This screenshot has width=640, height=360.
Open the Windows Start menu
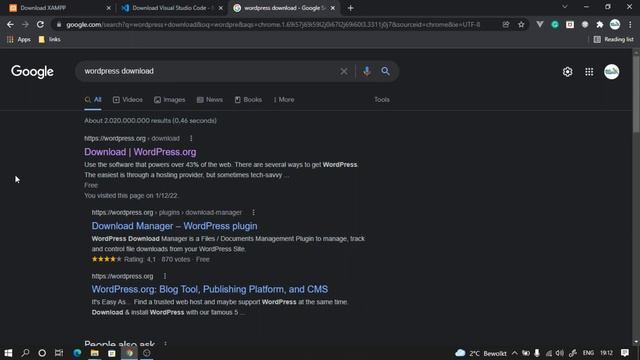8,353
